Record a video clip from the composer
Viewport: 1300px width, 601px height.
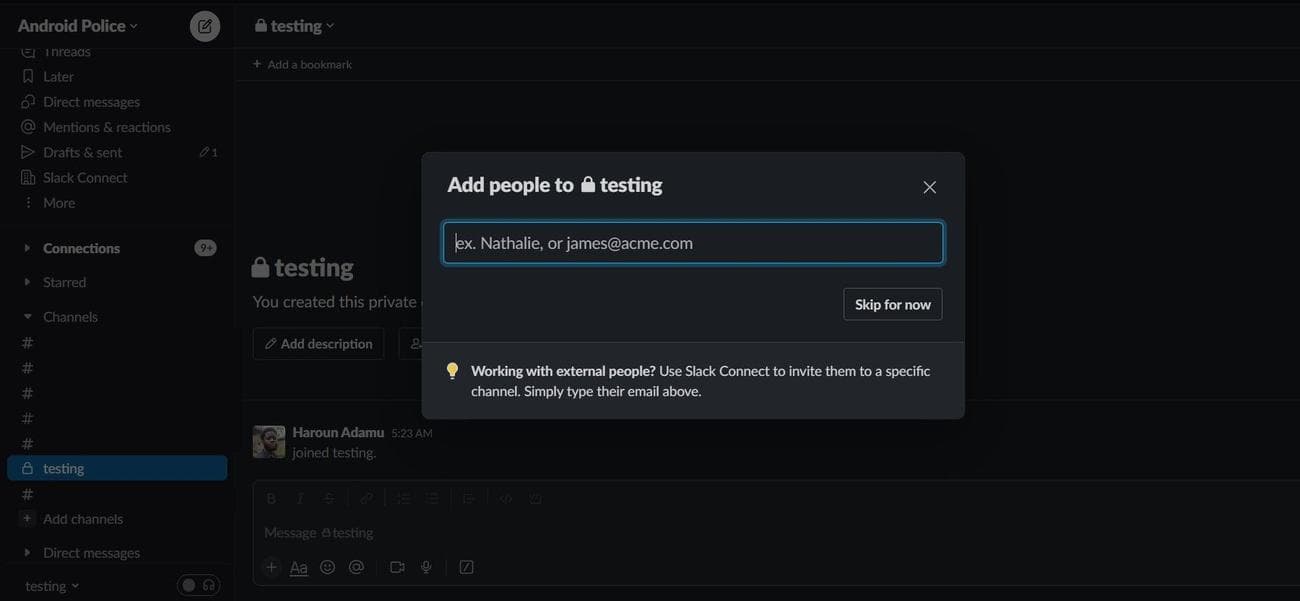click(x=395, y=566)
